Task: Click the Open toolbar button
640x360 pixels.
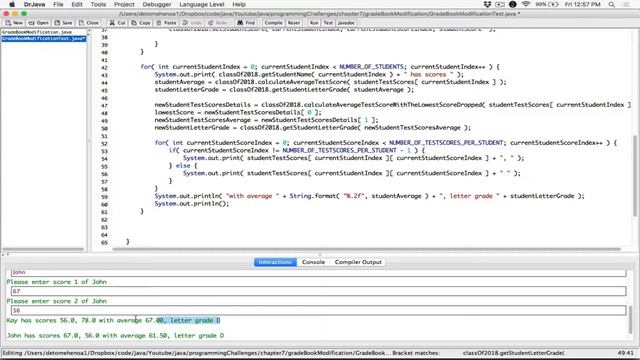Action: [x=39, y=23]
